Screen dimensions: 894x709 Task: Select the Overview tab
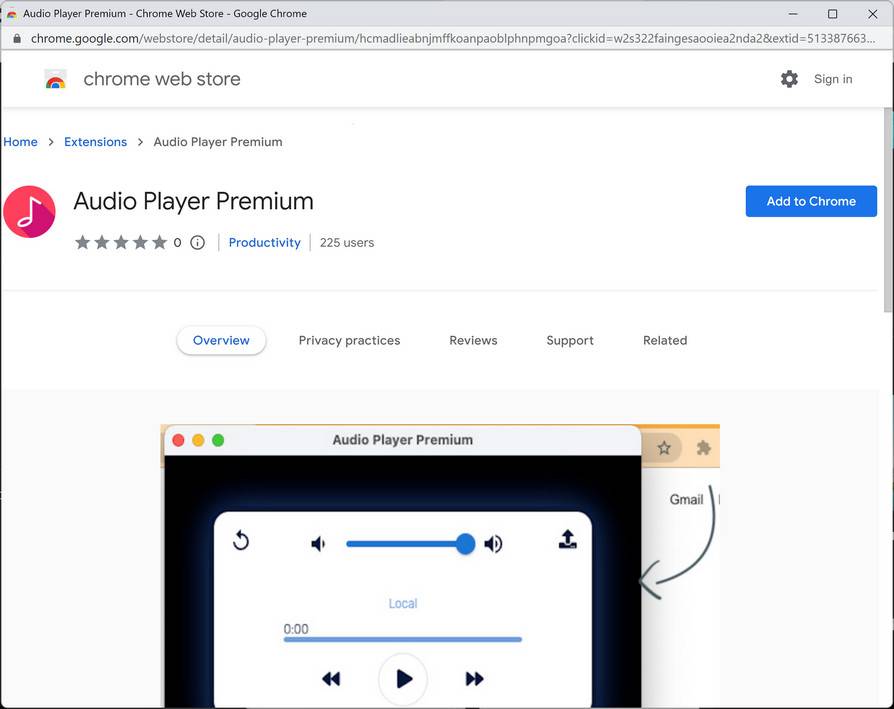click(221, 340)
